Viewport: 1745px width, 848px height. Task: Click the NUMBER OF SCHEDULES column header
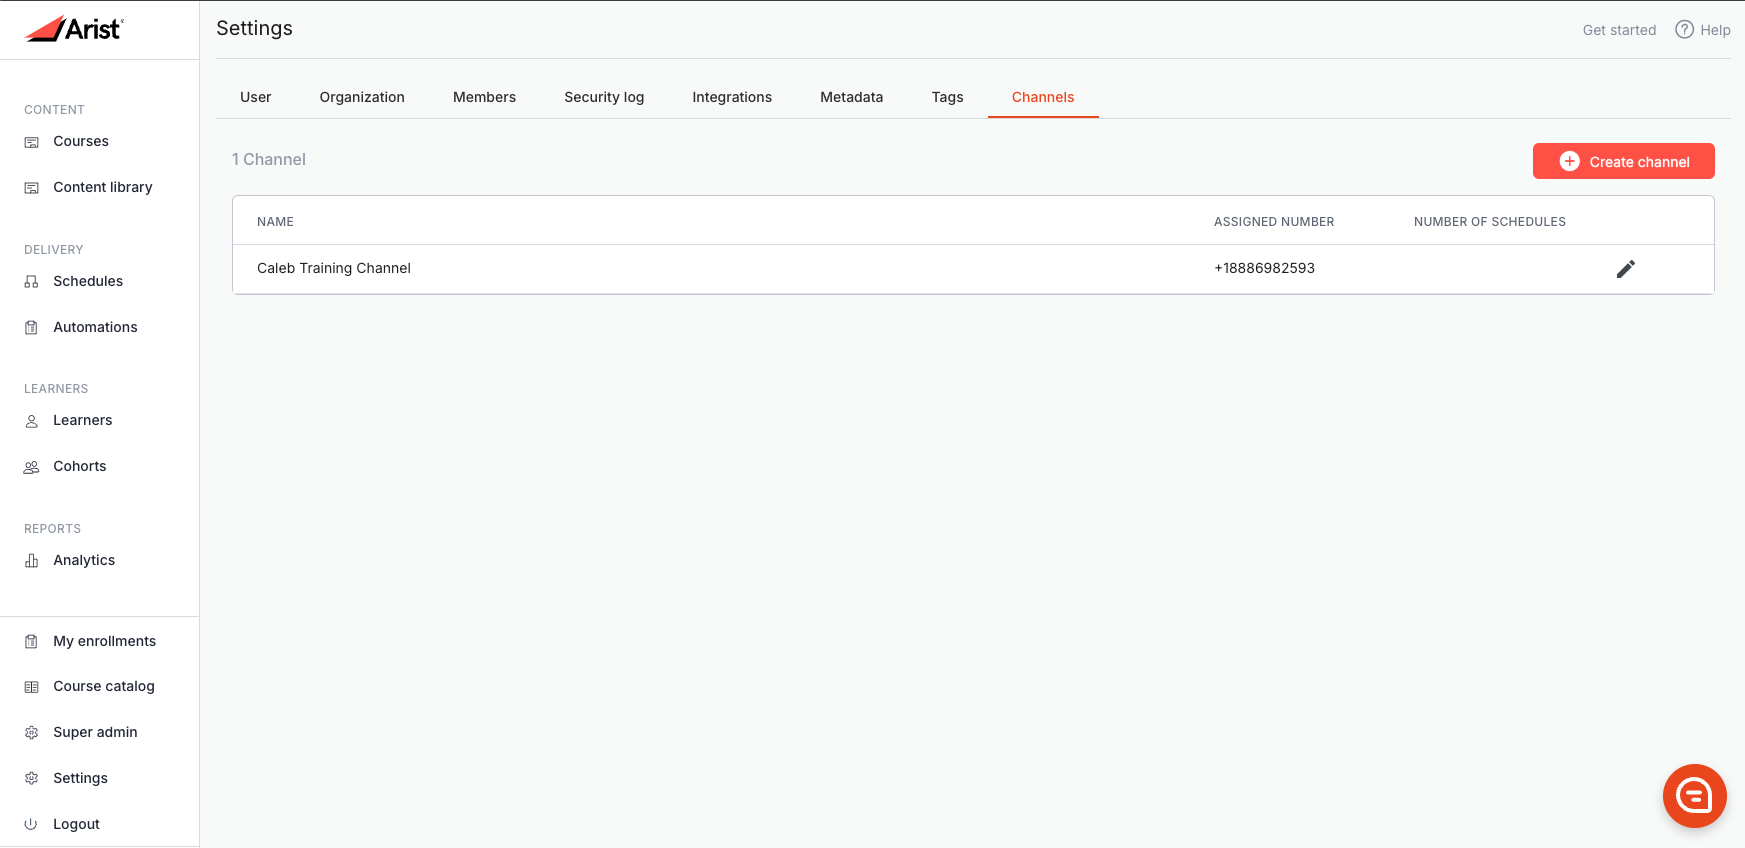tap(1490, 222)
